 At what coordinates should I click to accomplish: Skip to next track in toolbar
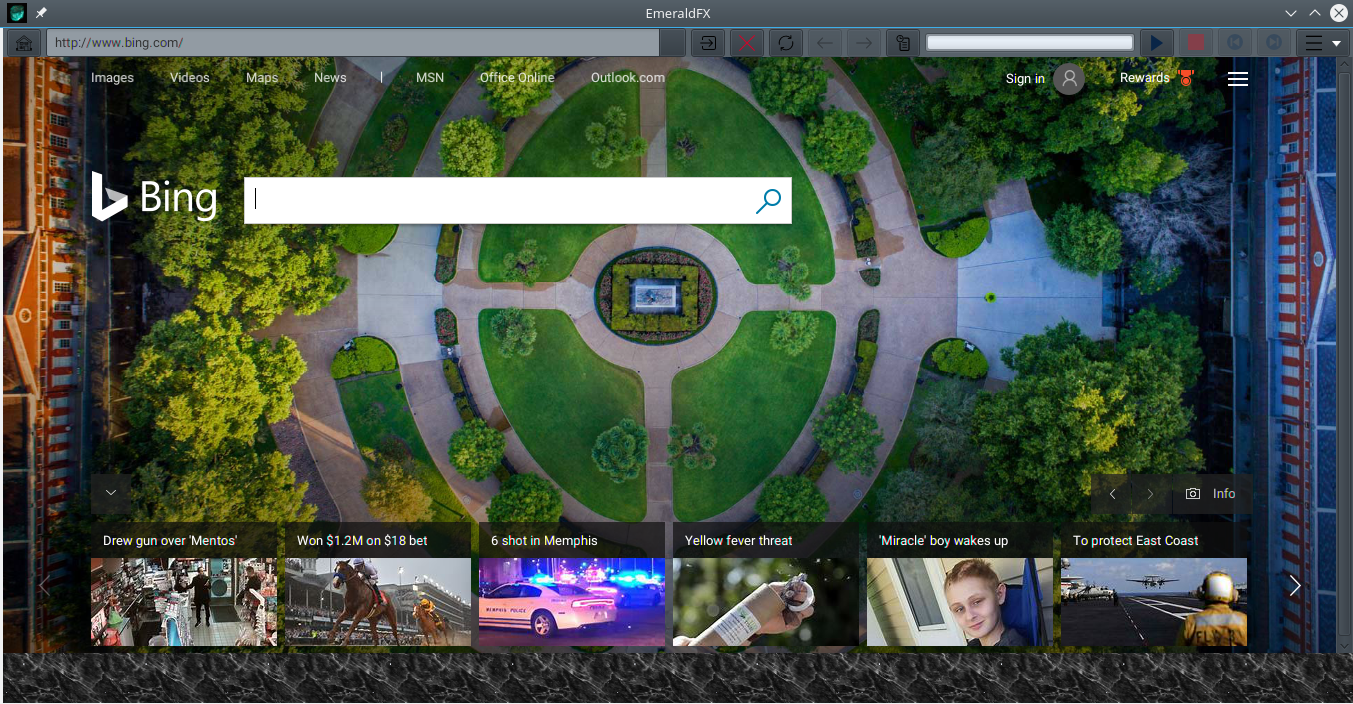1273,43
